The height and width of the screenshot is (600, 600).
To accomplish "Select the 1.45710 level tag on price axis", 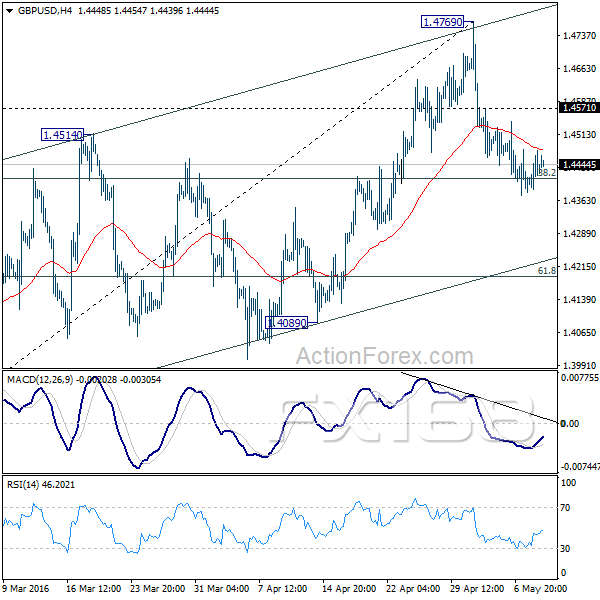I will pyautogui.click(x=579, y=107).
